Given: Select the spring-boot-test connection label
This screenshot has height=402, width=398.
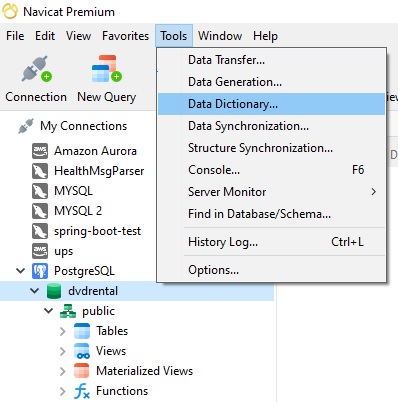Looking at the screenshot, I should click(x=97, y=231).
